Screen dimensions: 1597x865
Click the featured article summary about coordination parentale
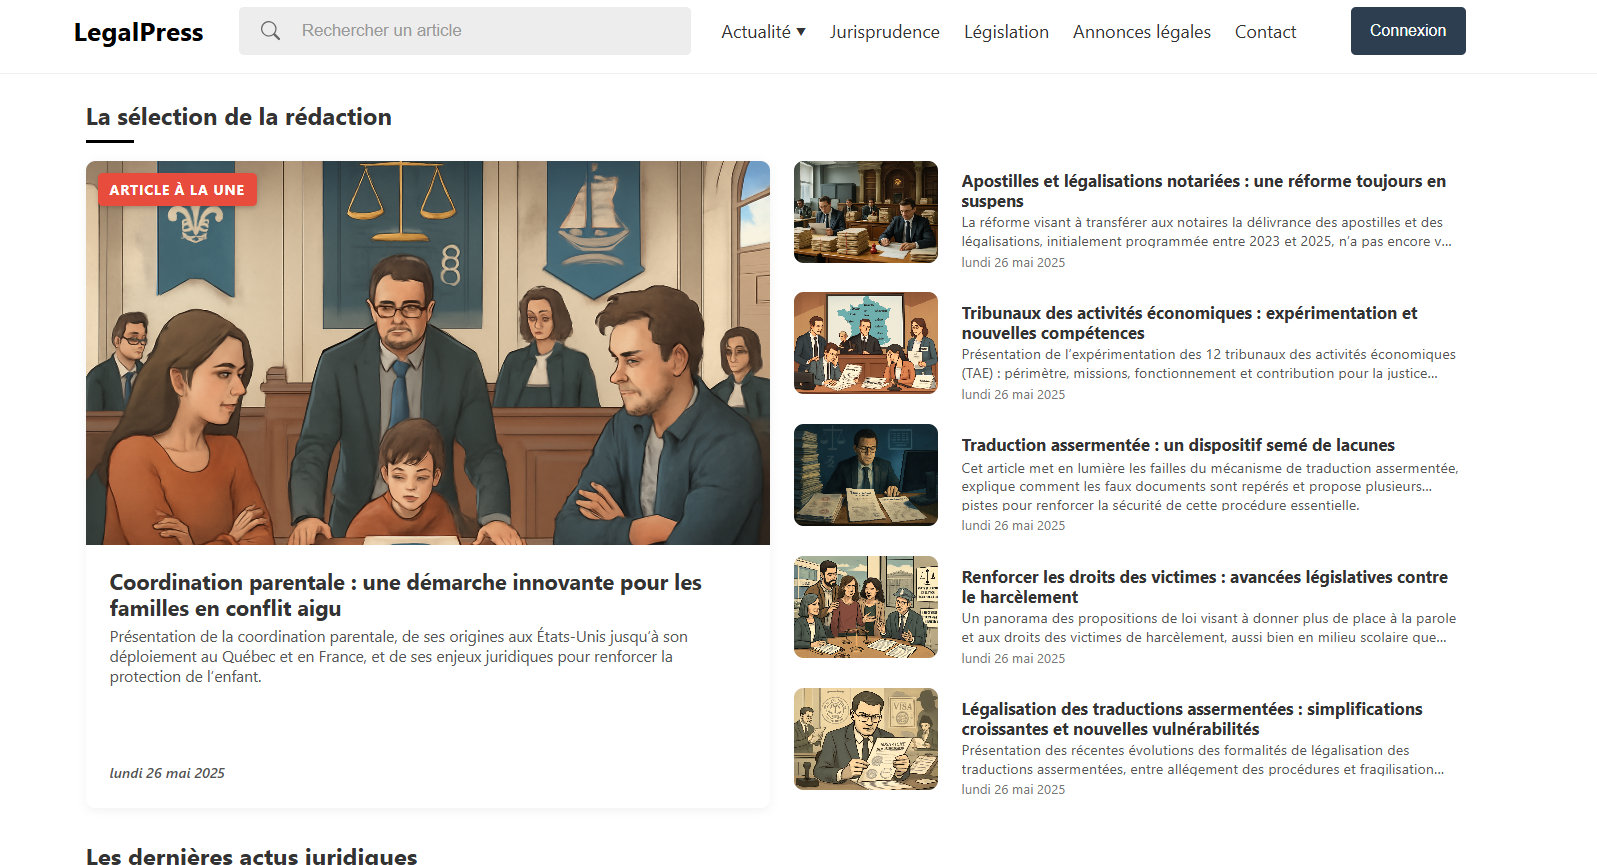[399, 657]
